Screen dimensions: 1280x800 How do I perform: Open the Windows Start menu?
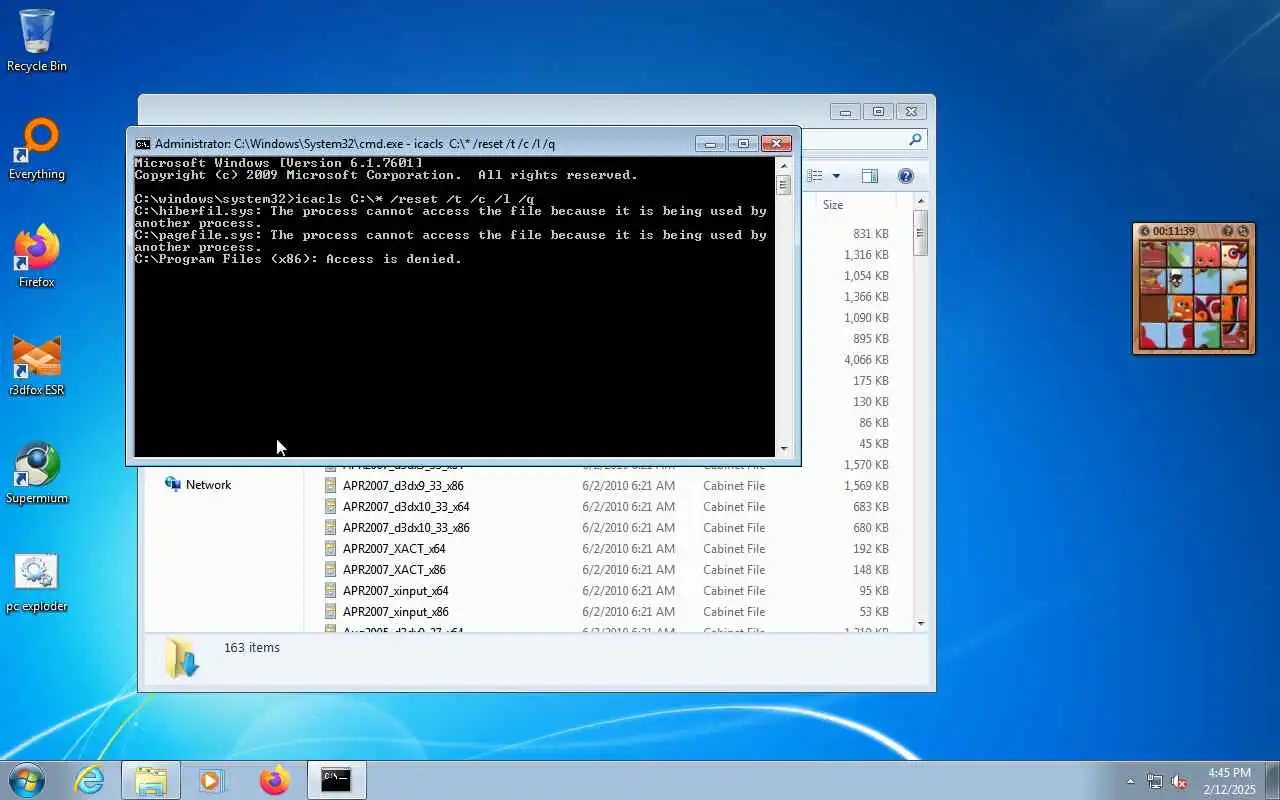pyautogui.click(x=27, y=780)
